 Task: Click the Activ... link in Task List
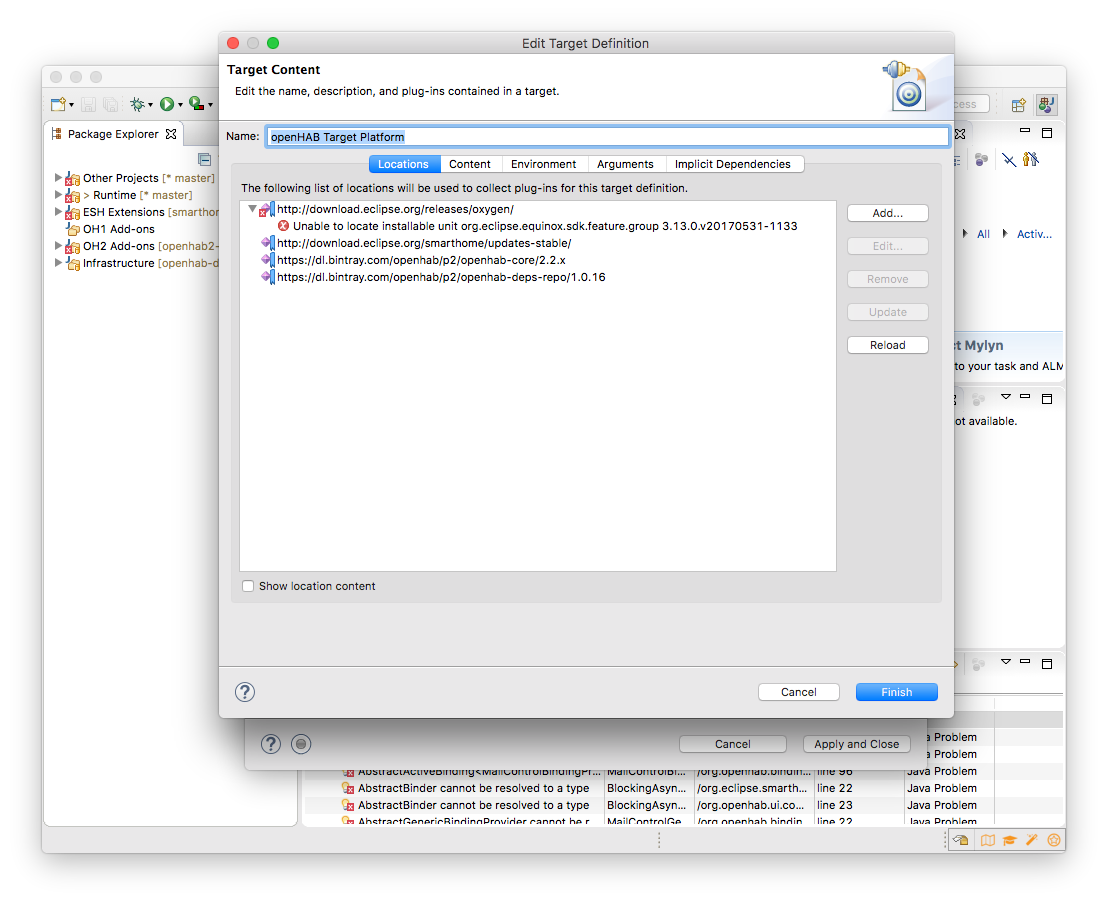coord(1034,234)
